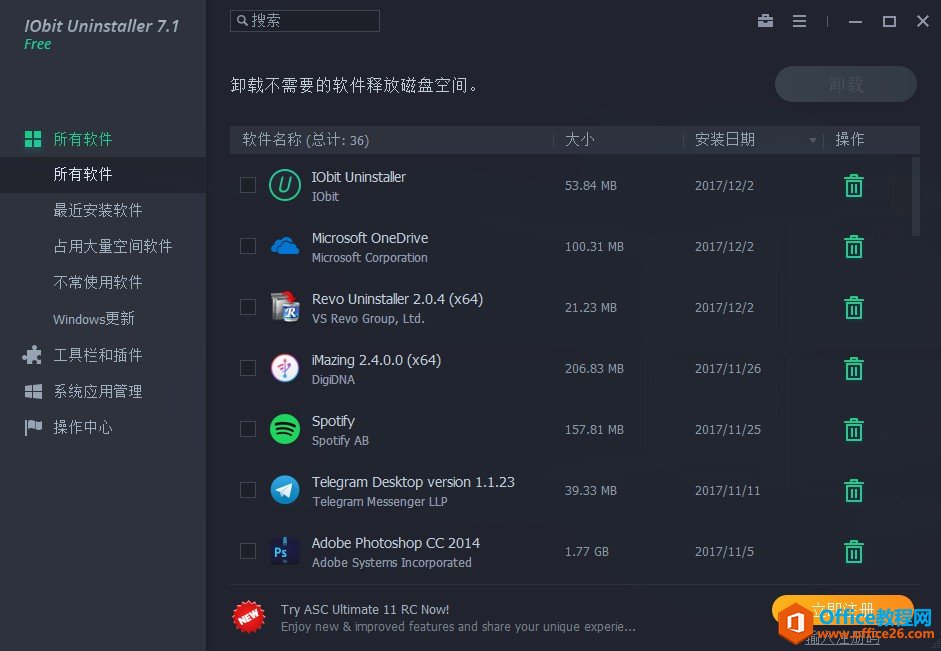Check the iMazing checkbox
The image size is (941, 651).
(248, 368)
